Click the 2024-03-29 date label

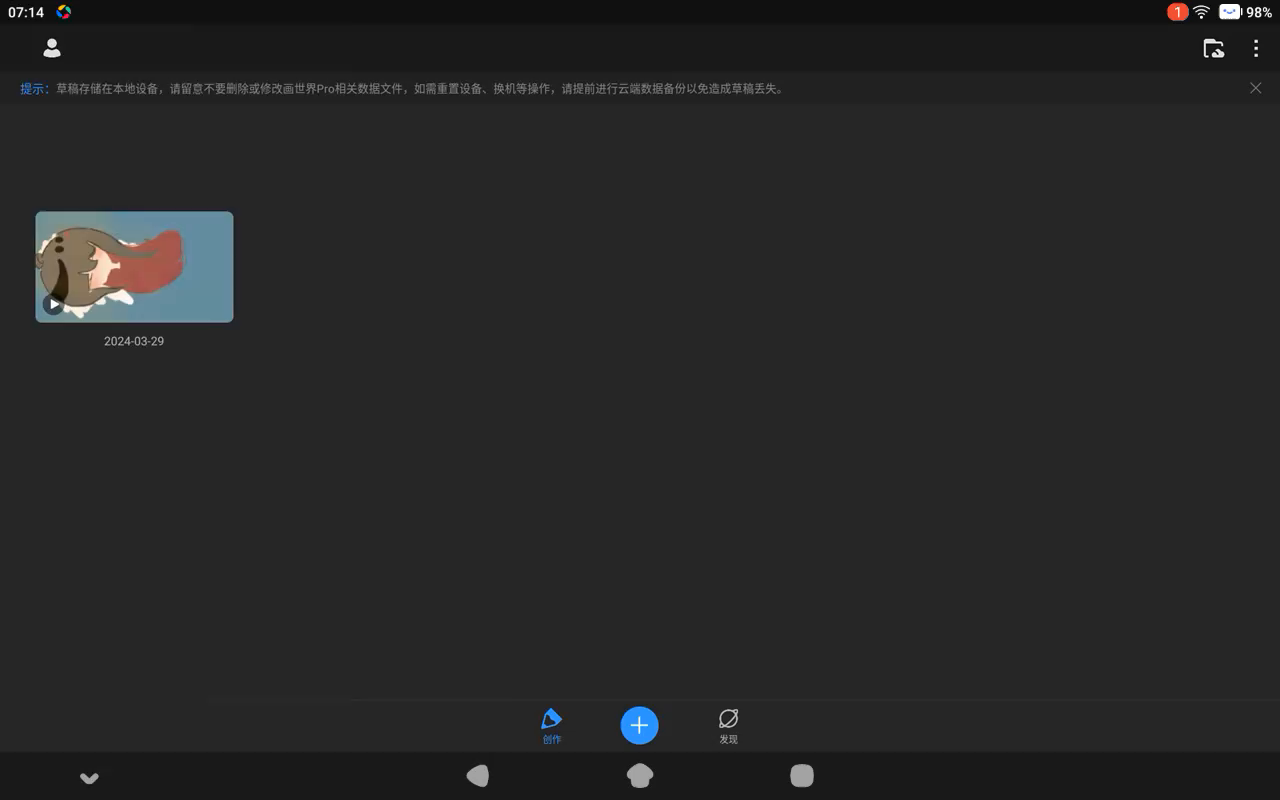click(134, 341)
